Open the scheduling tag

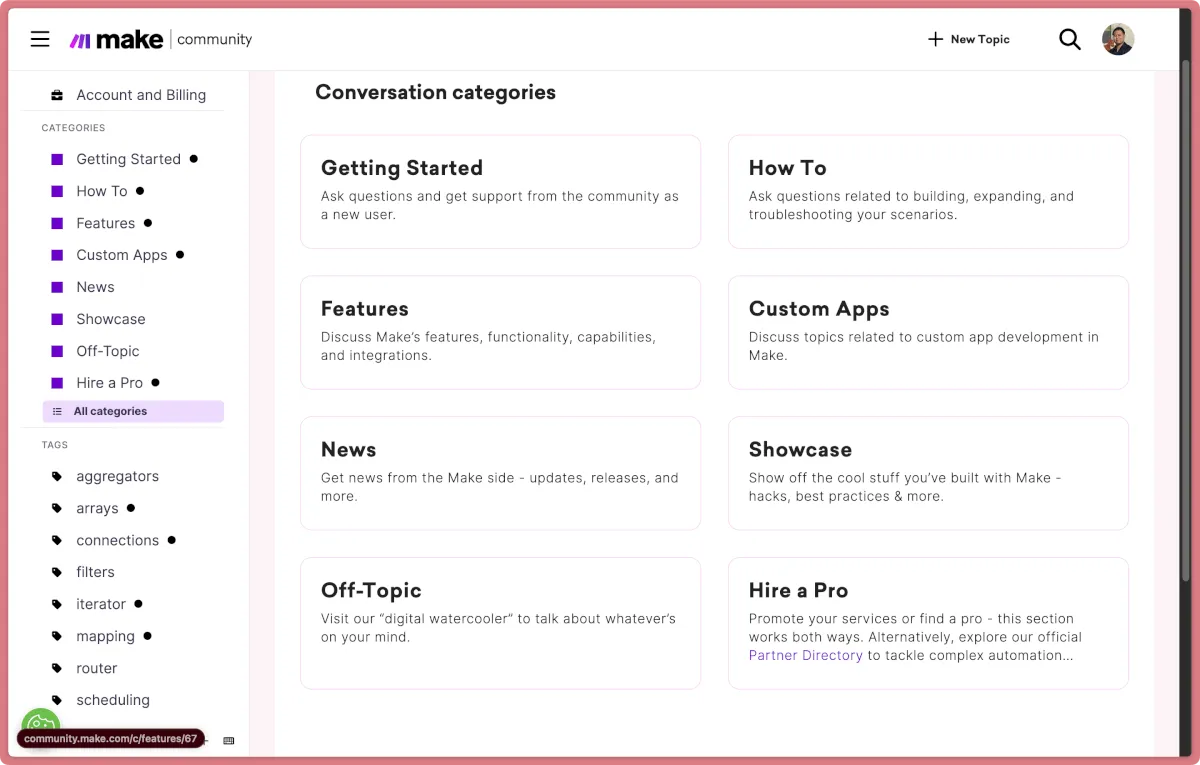pos(113,700)
